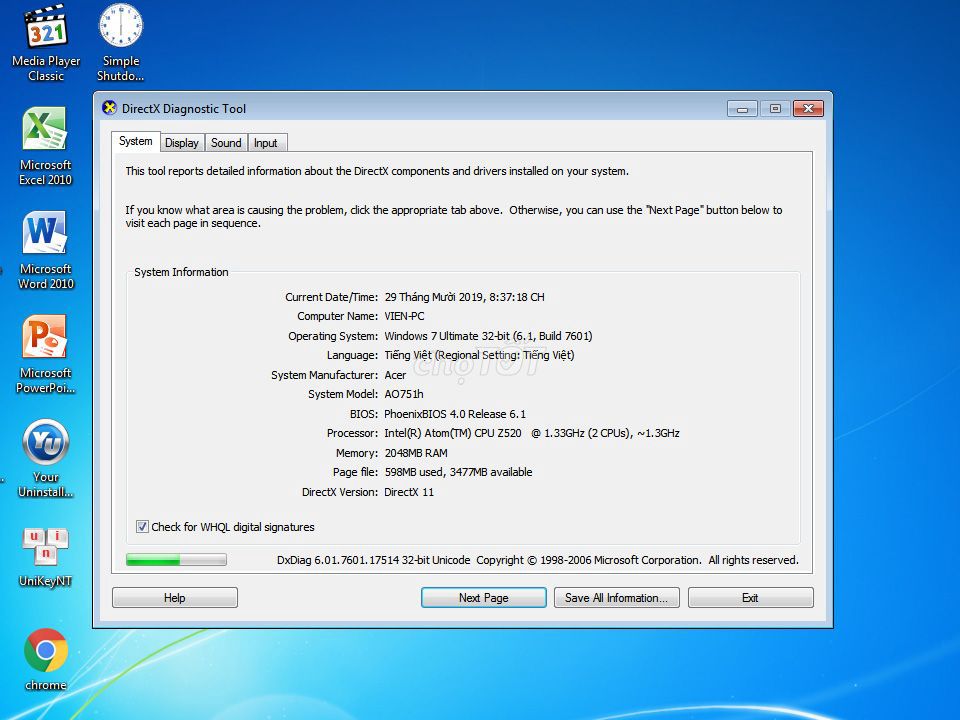960x720 pixels.
Task: Click the Help button
Action: [x=174, y=598]
